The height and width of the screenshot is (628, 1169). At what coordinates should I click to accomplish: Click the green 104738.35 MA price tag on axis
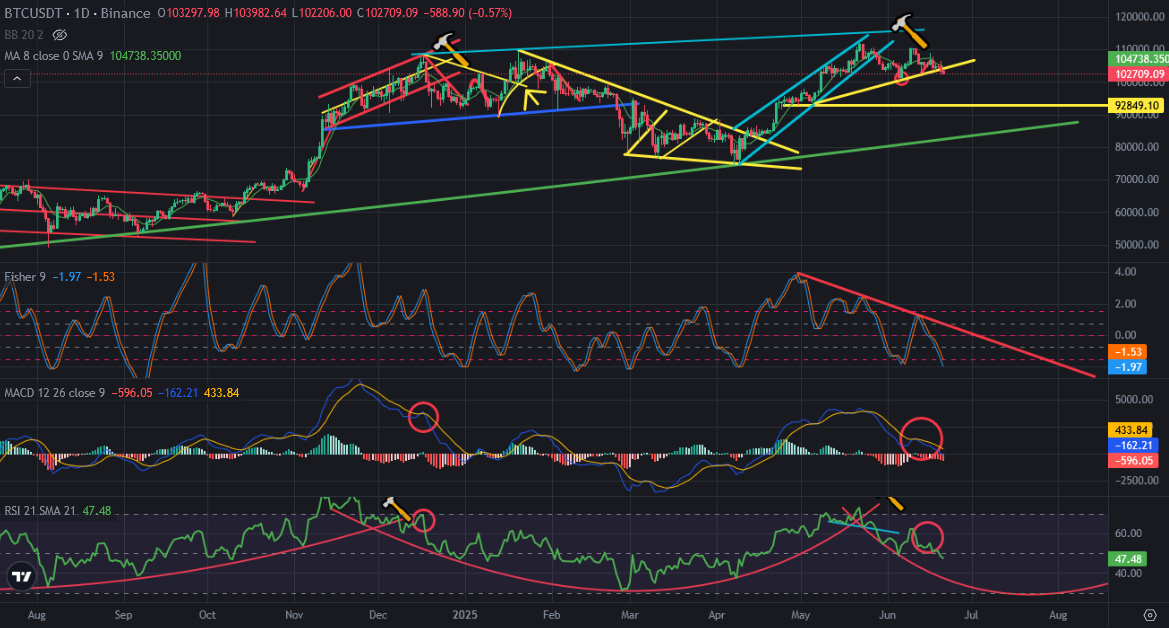[x=1140, y=59]
